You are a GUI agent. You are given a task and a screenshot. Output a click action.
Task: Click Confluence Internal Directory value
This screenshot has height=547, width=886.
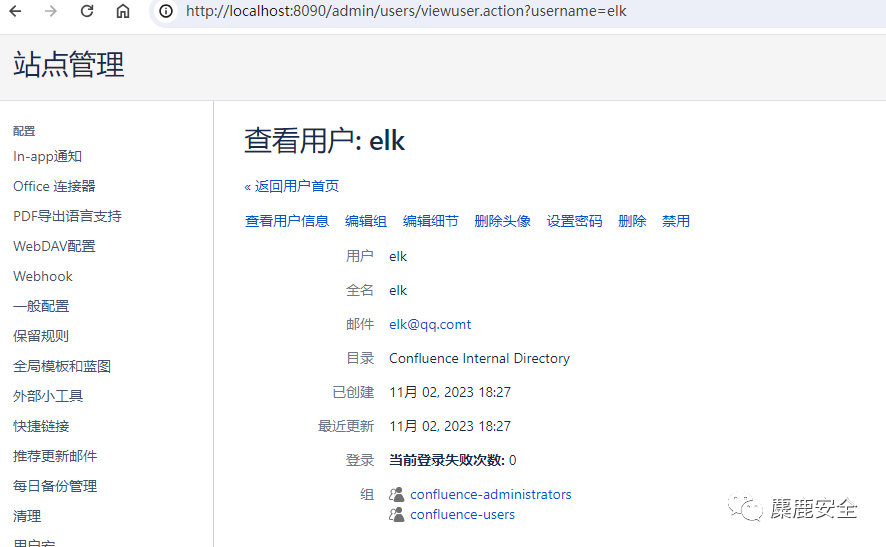(x=479, y=358)
